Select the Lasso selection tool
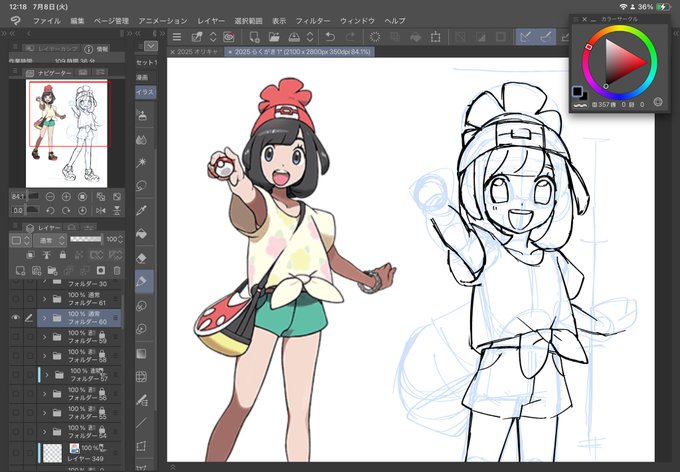 pyautogui.click(x=141, y=186)
